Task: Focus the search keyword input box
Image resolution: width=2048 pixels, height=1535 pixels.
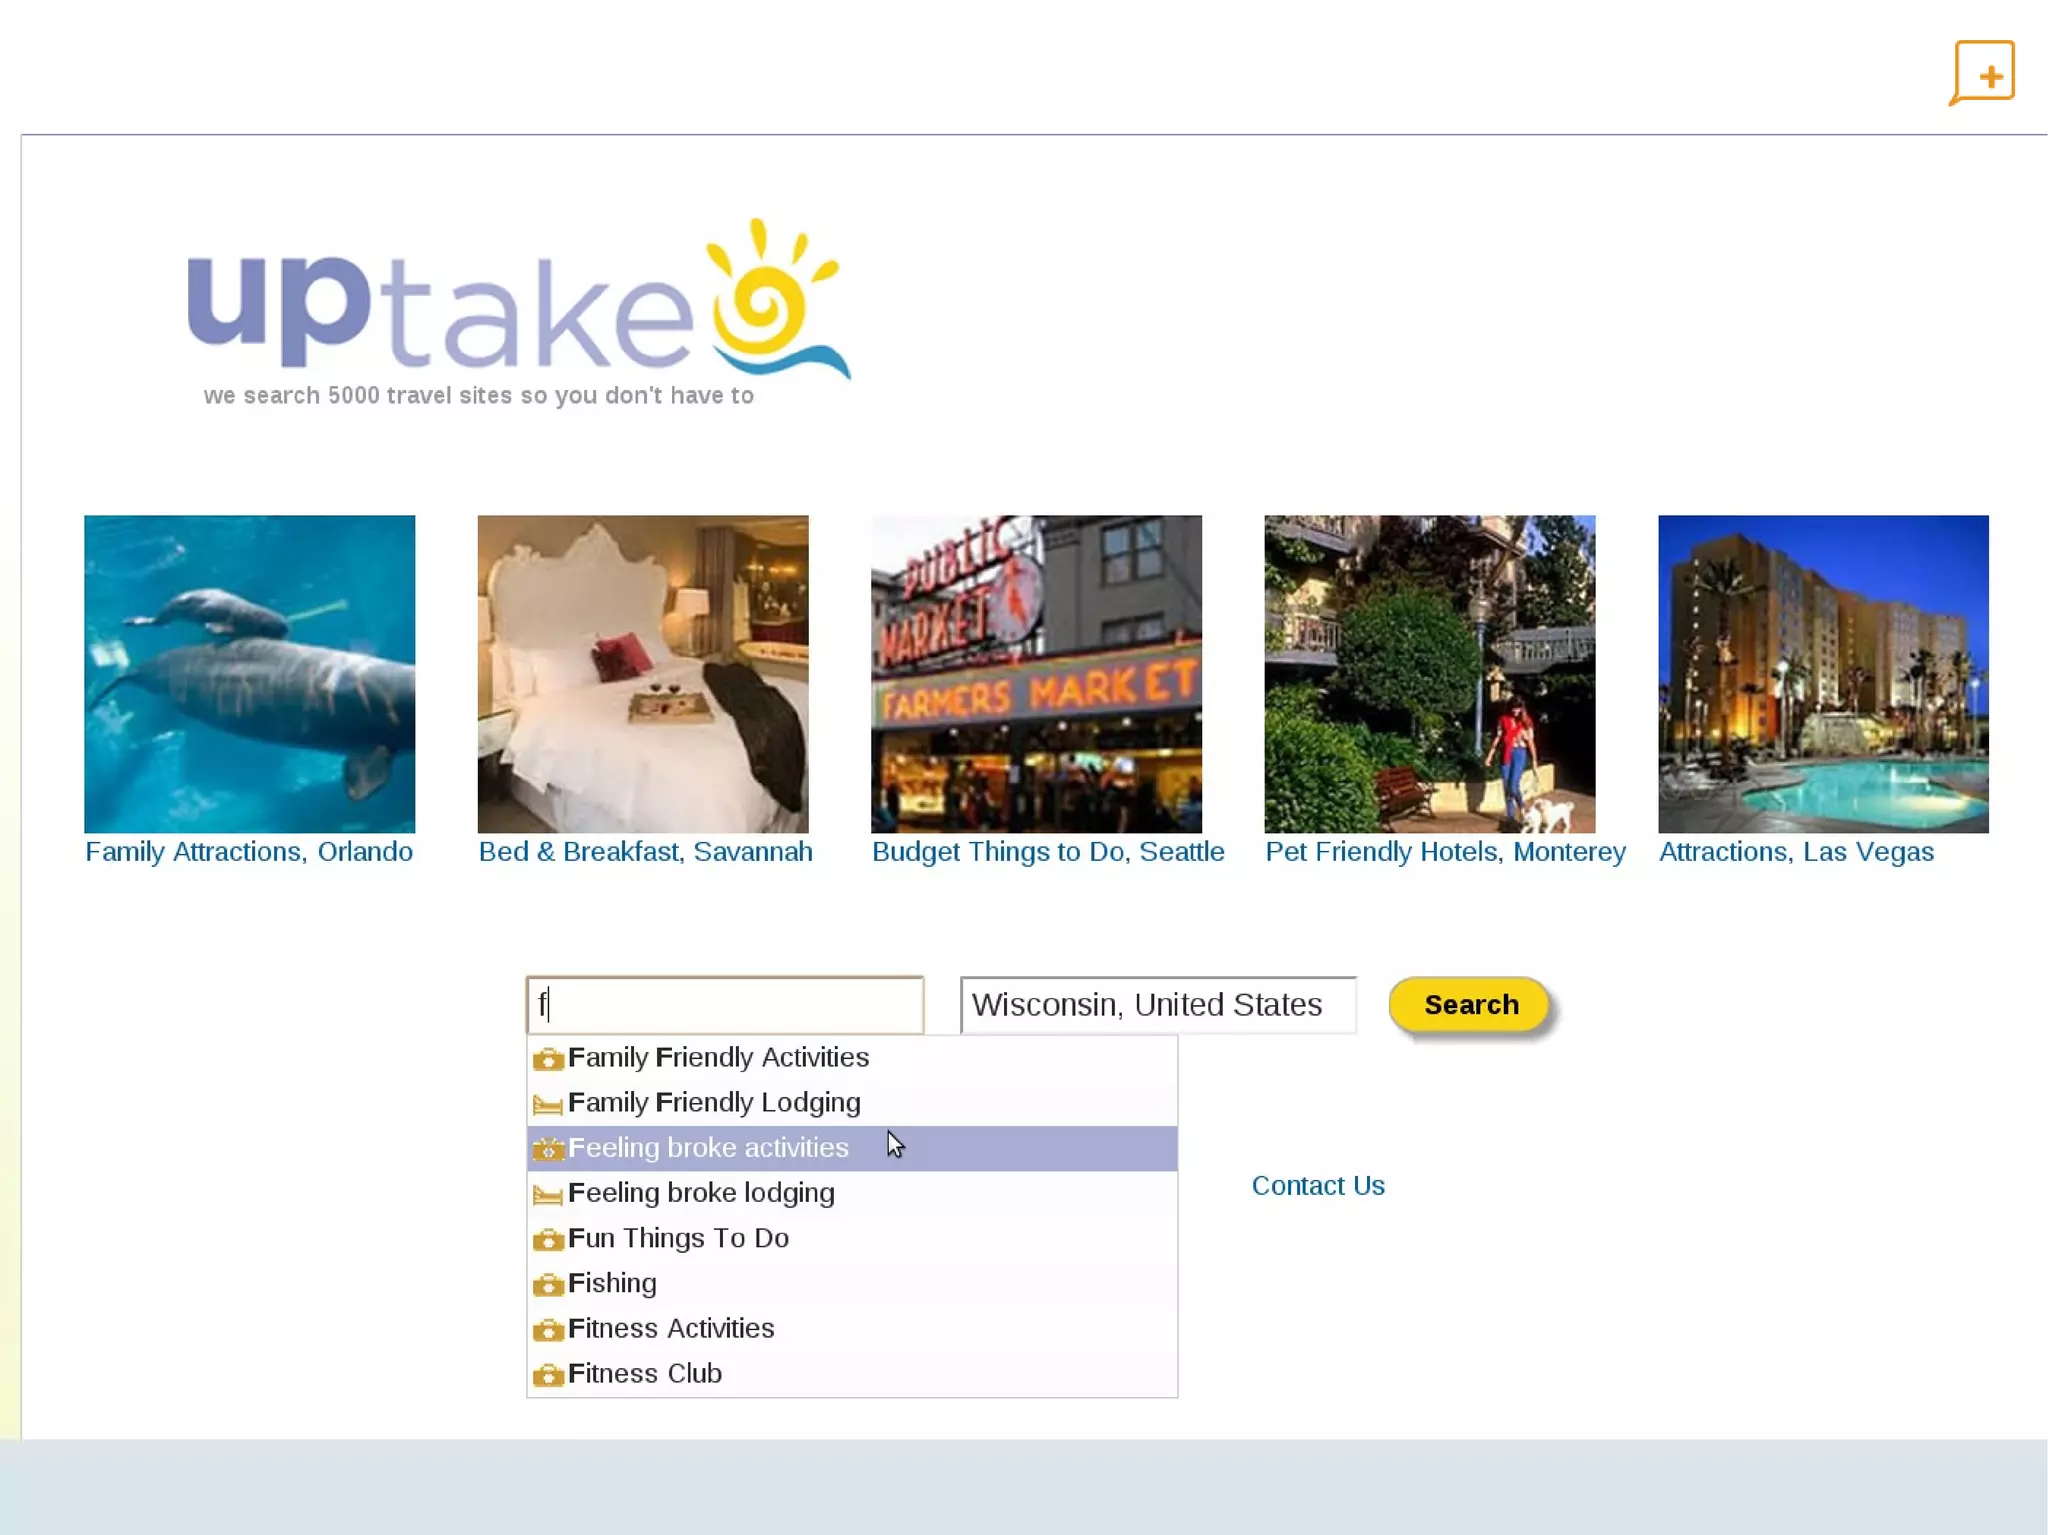Action: tap(724, 1005)
